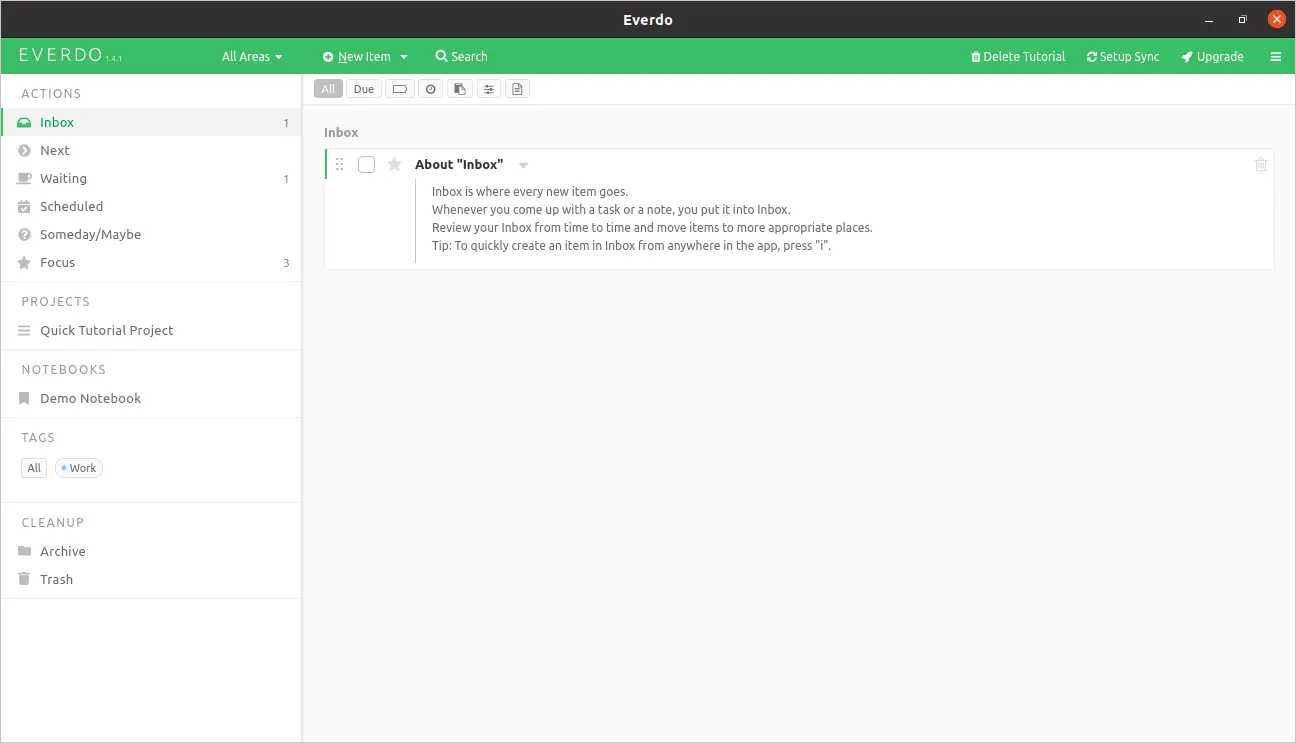
Task: Select the Due filter
Action: click(x=364, y=89)
